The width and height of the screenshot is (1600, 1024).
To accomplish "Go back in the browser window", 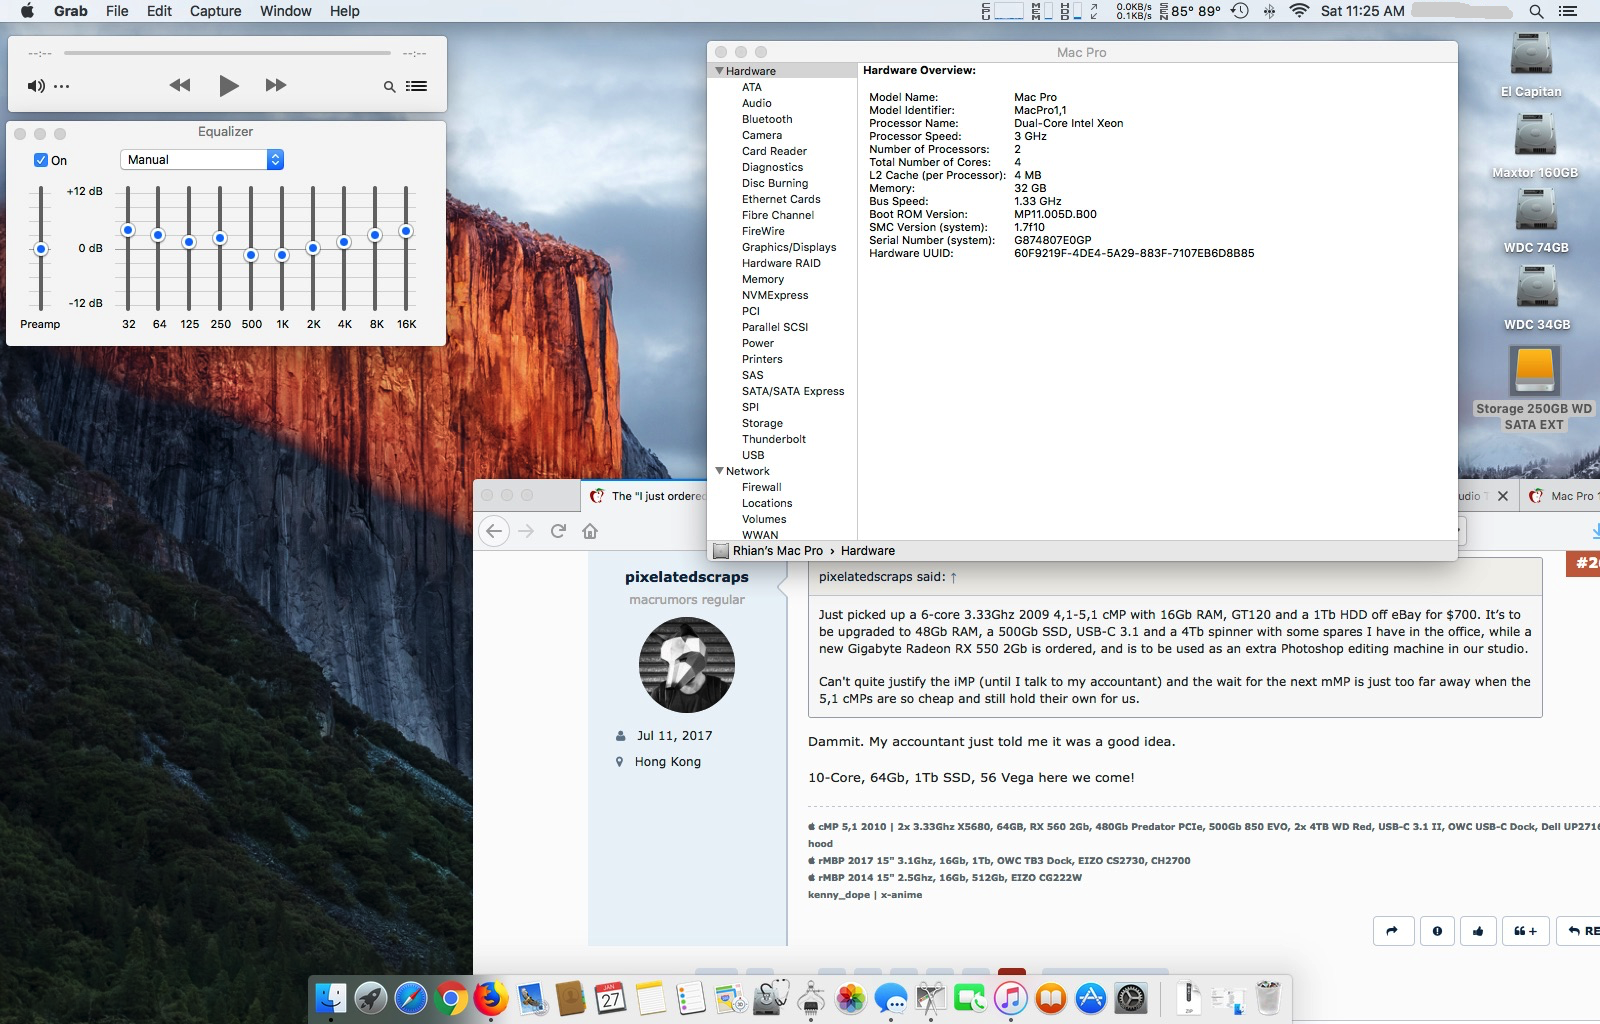I will (x=494, y=531).
